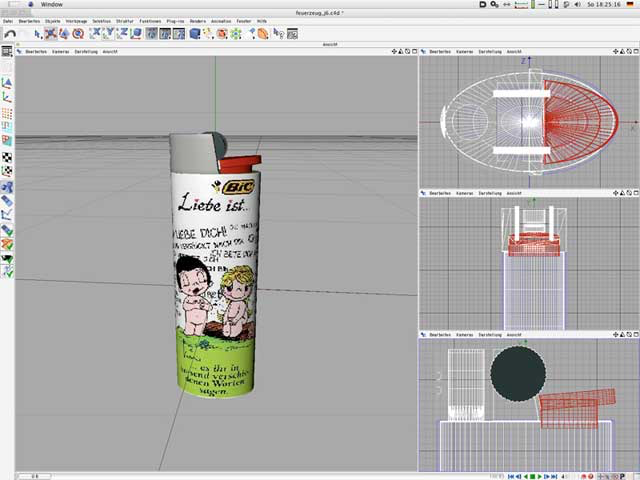Open the Darstellung dropdown in the top-right viewport

click(x=491, y=51)
